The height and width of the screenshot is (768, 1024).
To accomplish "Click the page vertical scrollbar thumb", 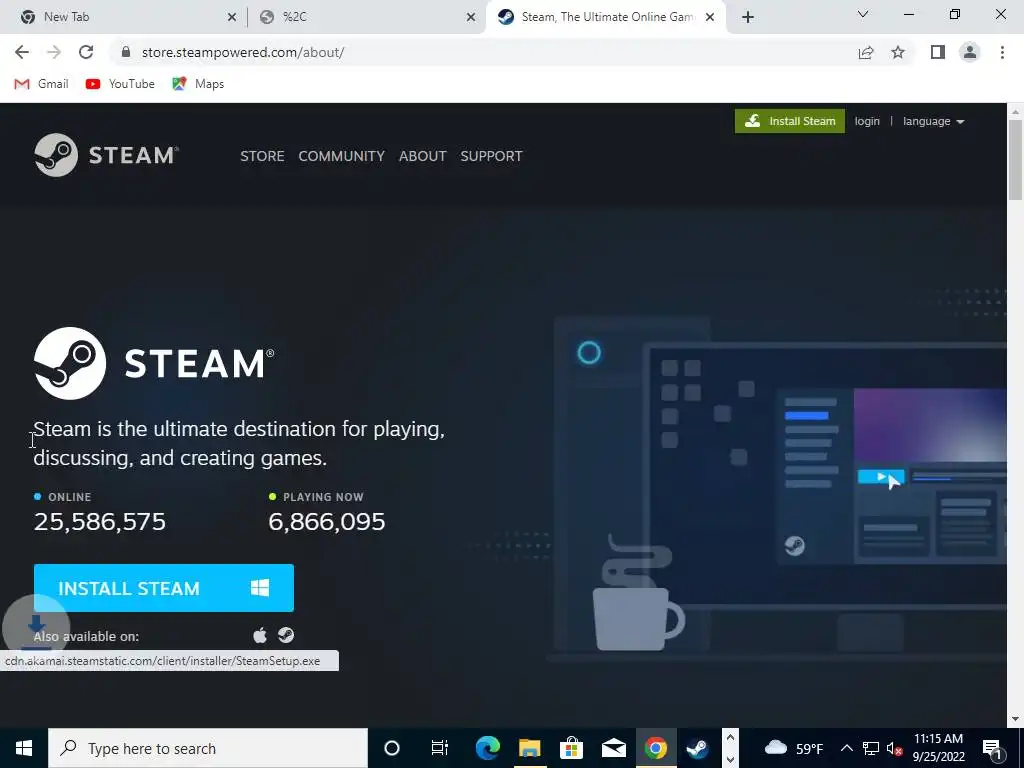I will [x=1015, y=160].
